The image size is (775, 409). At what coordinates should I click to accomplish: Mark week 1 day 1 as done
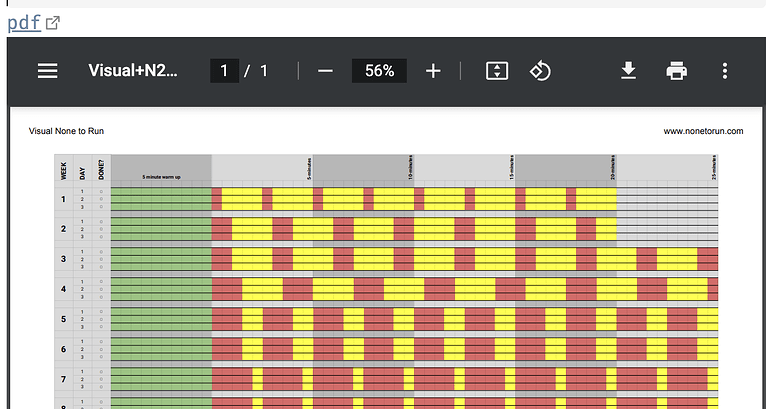click(x=100, y=191)
